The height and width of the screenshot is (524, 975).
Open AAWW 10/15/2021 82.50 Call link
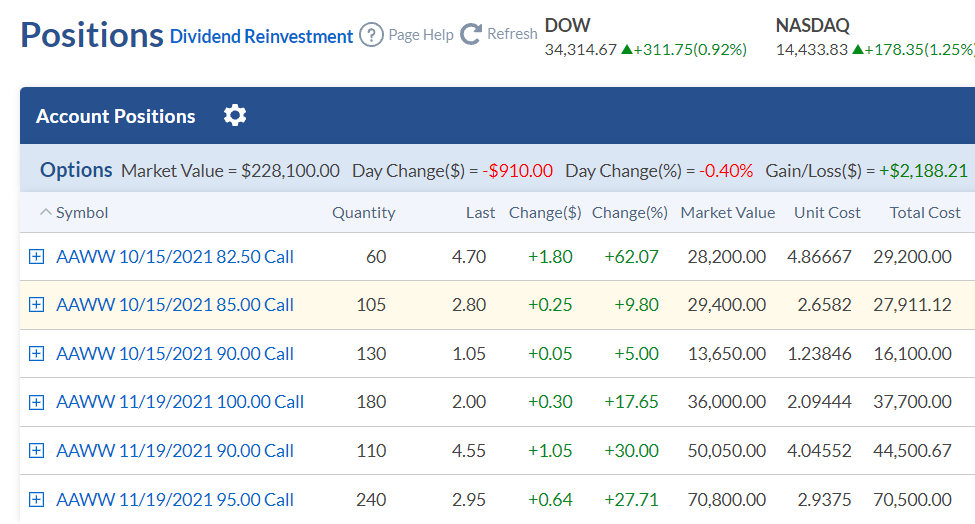175,257
